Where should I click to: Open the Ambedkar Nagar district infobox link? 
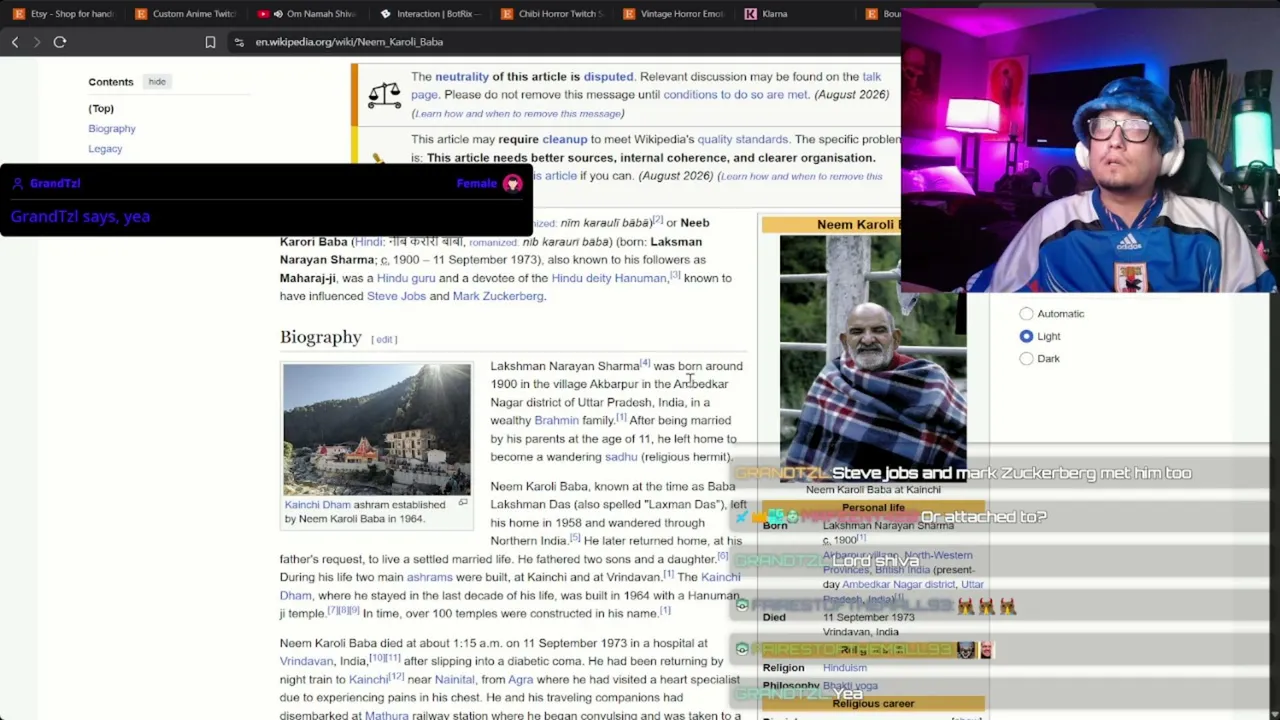click(898, 584)
